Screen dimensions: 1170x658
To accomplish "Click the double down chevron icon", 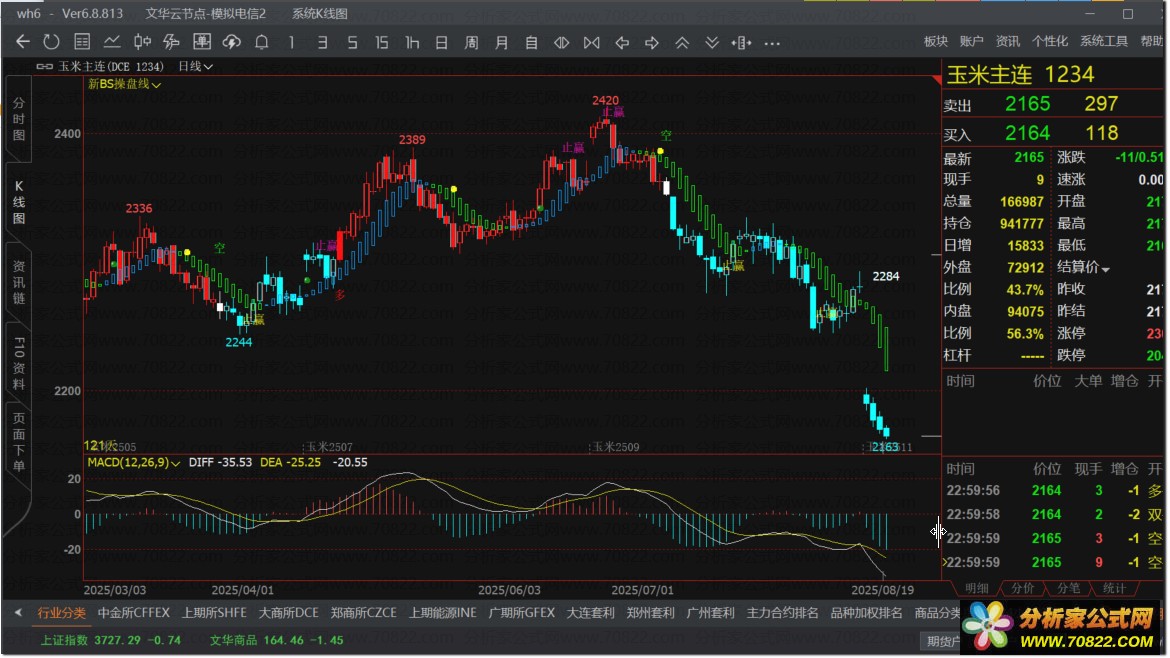I will (712, 43).
